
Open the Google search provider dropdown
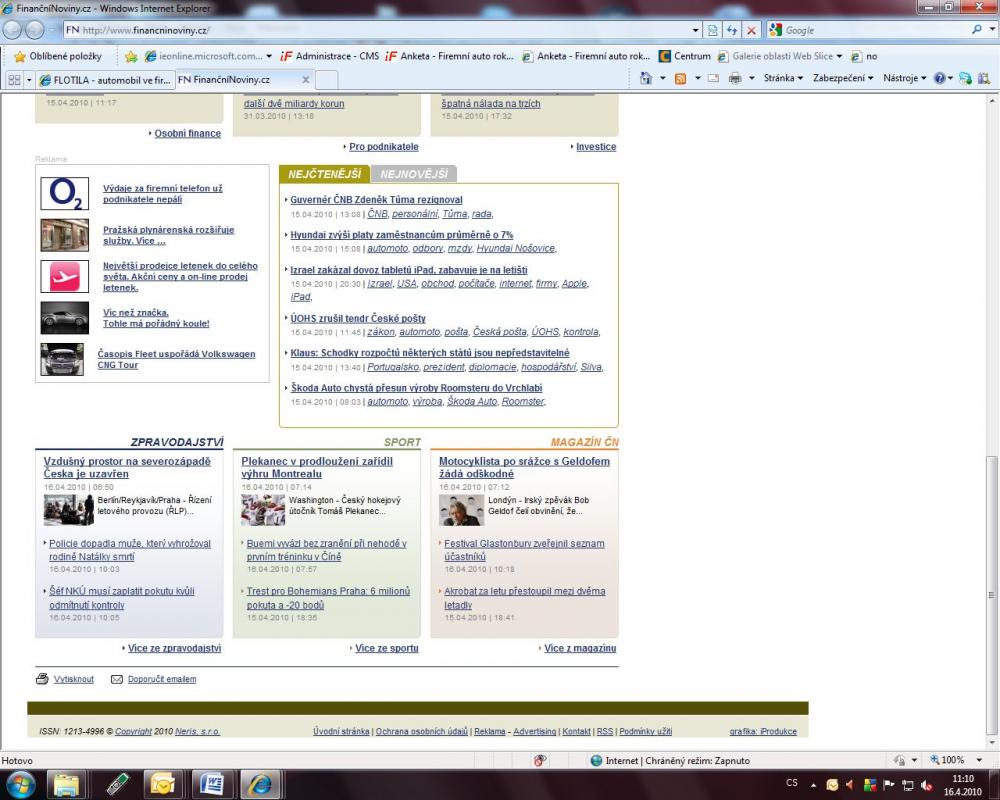tap(992, 30)
